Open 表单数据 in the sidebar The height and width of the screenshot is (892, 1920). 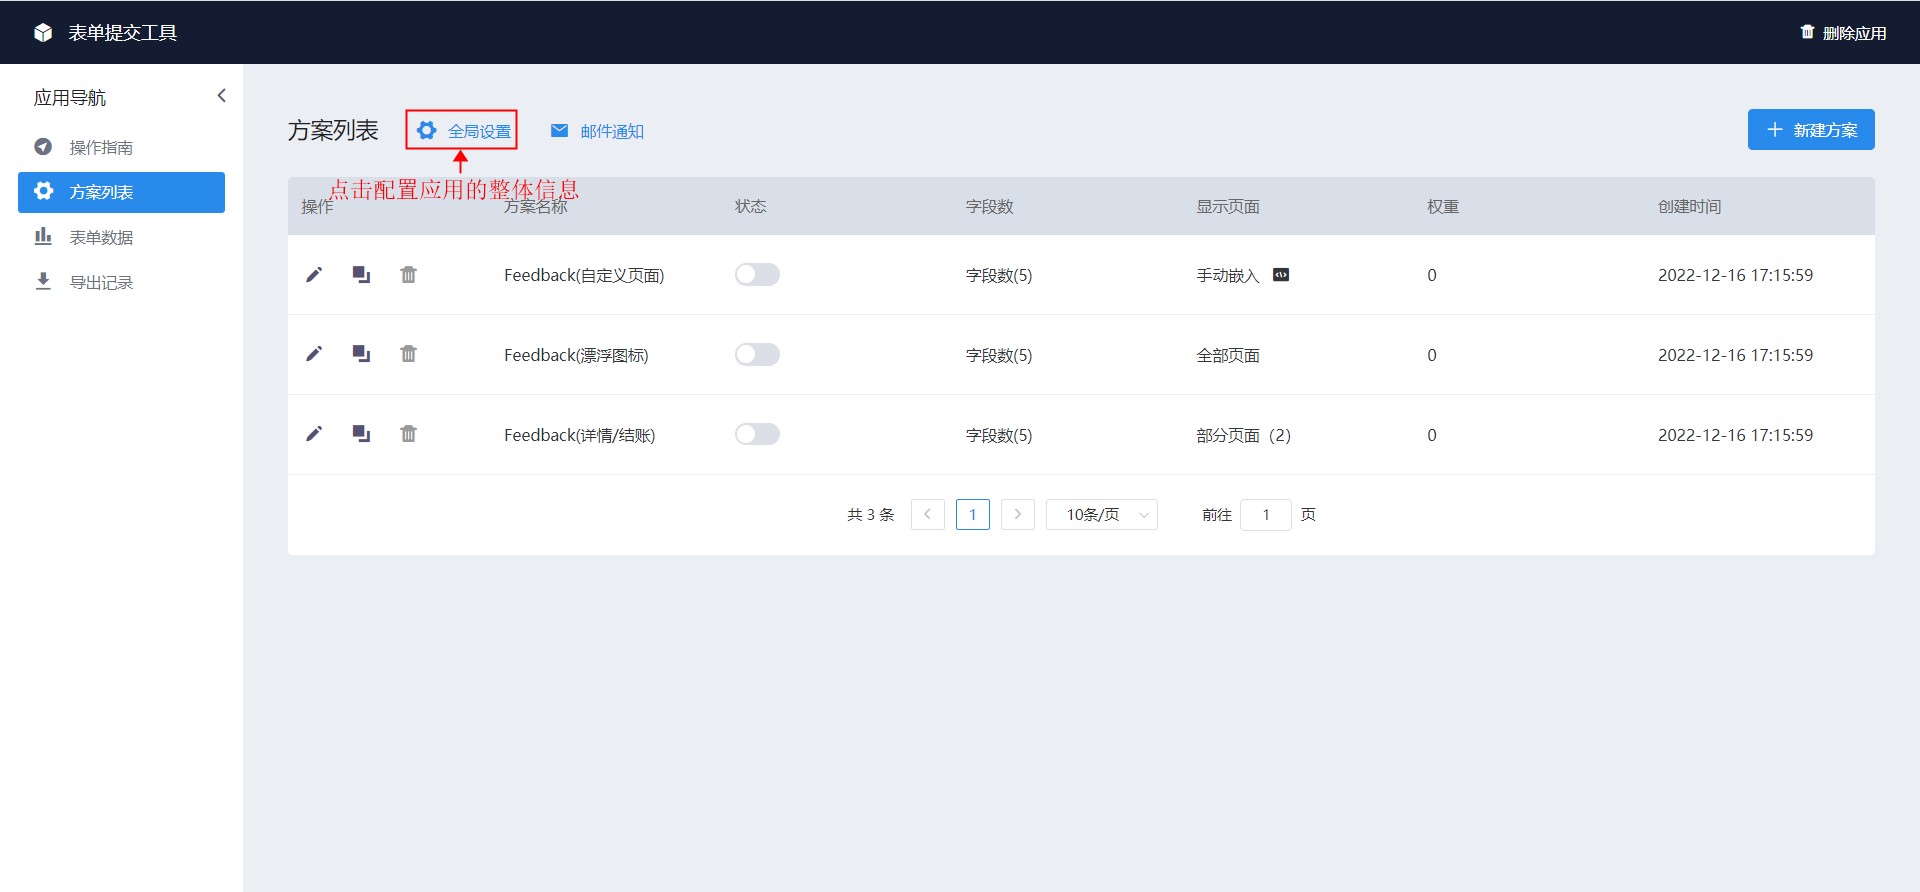(x=121, y=237)
